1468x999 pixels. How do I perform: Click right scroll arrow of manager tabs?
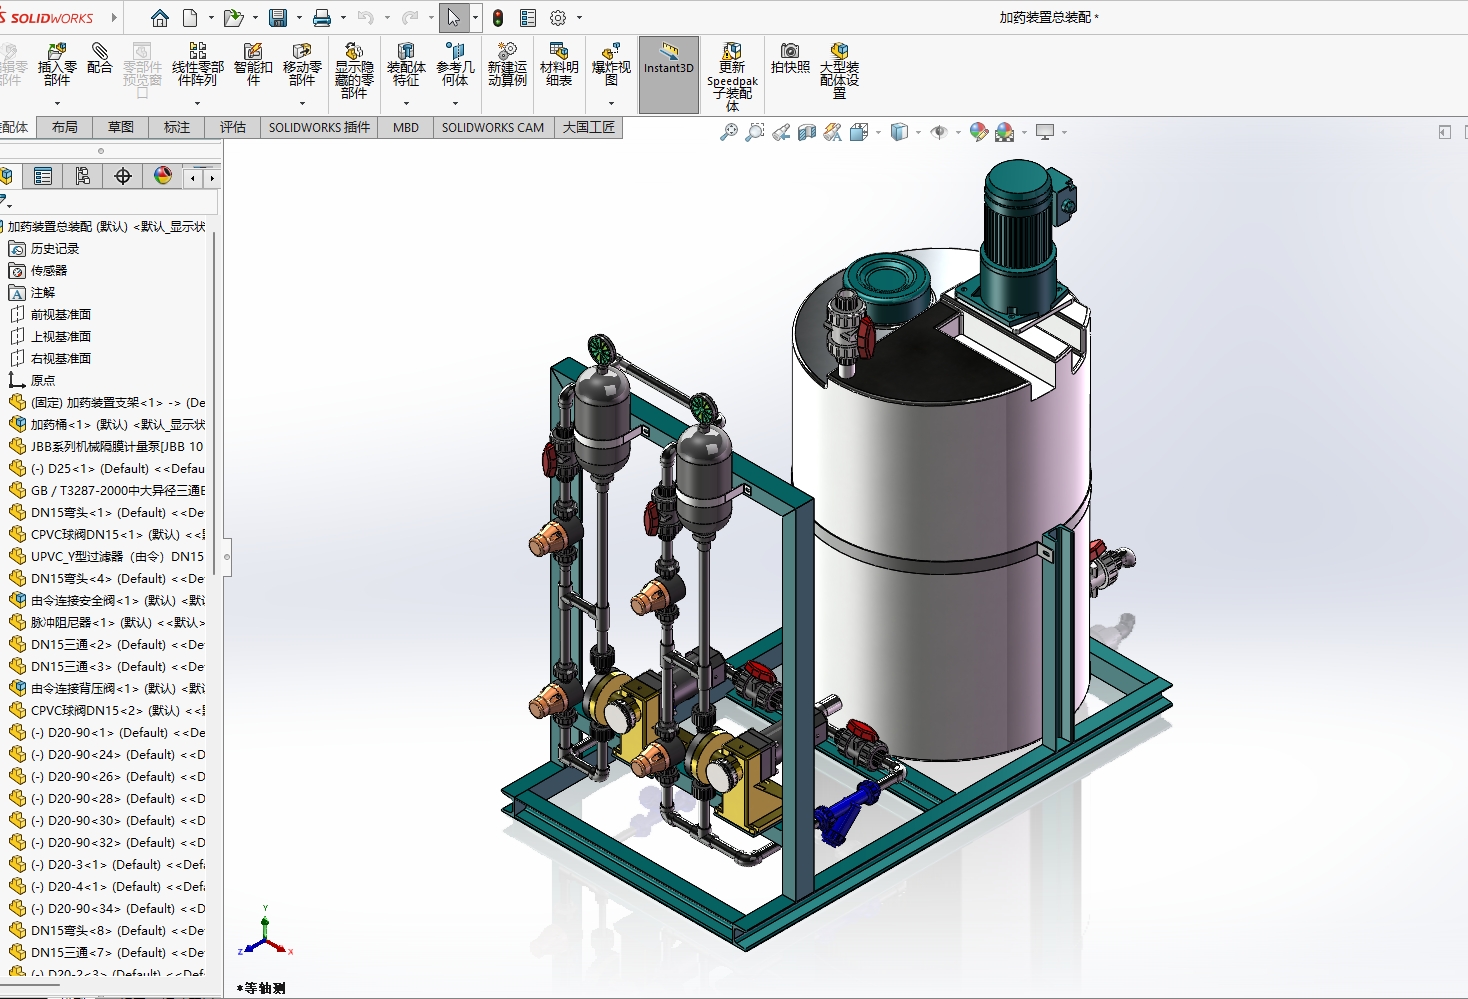click(x=212, y=178)
